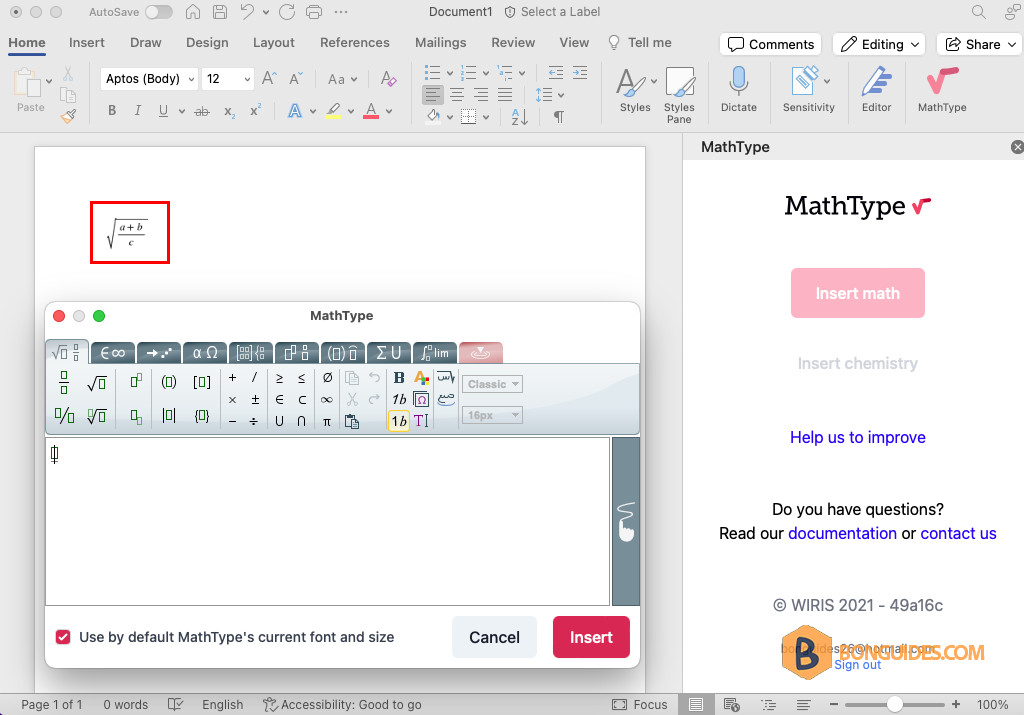Start Dictate microphone

click(x=739, y=89)
